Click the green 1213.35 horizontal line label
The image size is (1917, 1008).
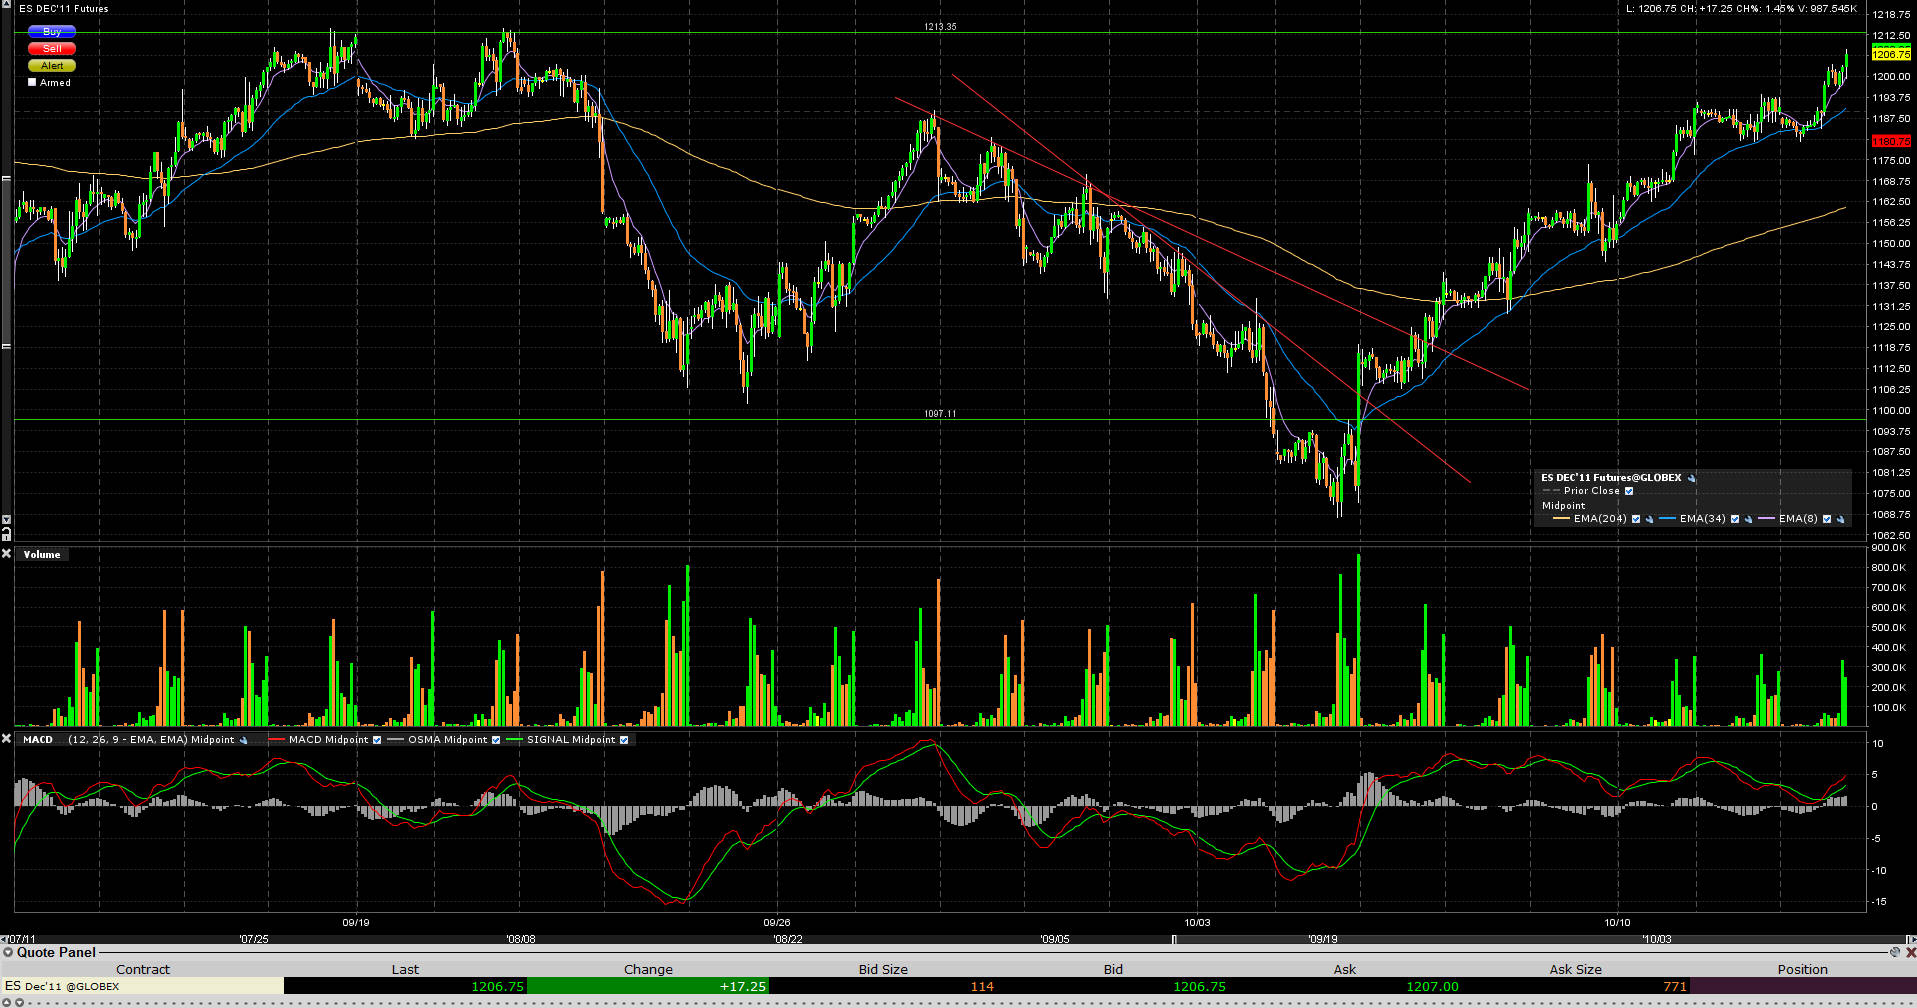pyautogui.click(x=940, y=27)
